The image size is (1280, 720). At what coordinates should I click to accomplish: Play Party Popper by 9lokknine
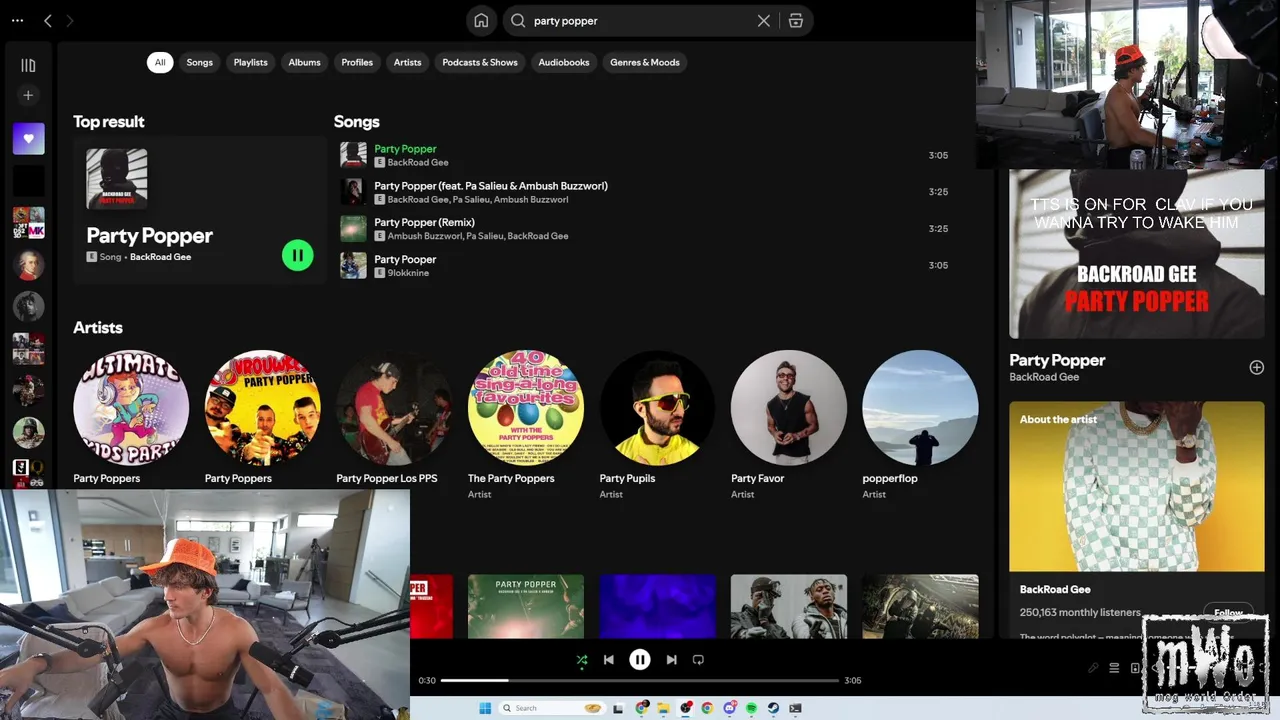coord(644,265)
